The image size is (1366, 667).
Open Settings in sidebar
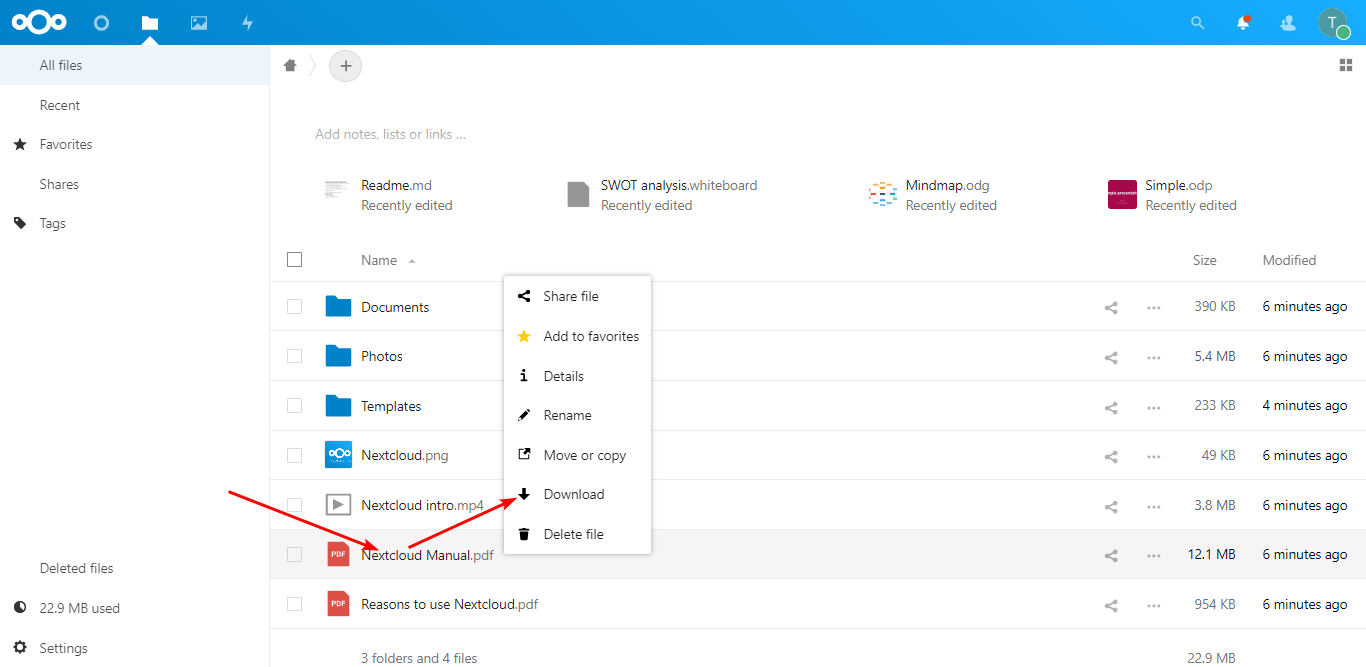point(134,648)
